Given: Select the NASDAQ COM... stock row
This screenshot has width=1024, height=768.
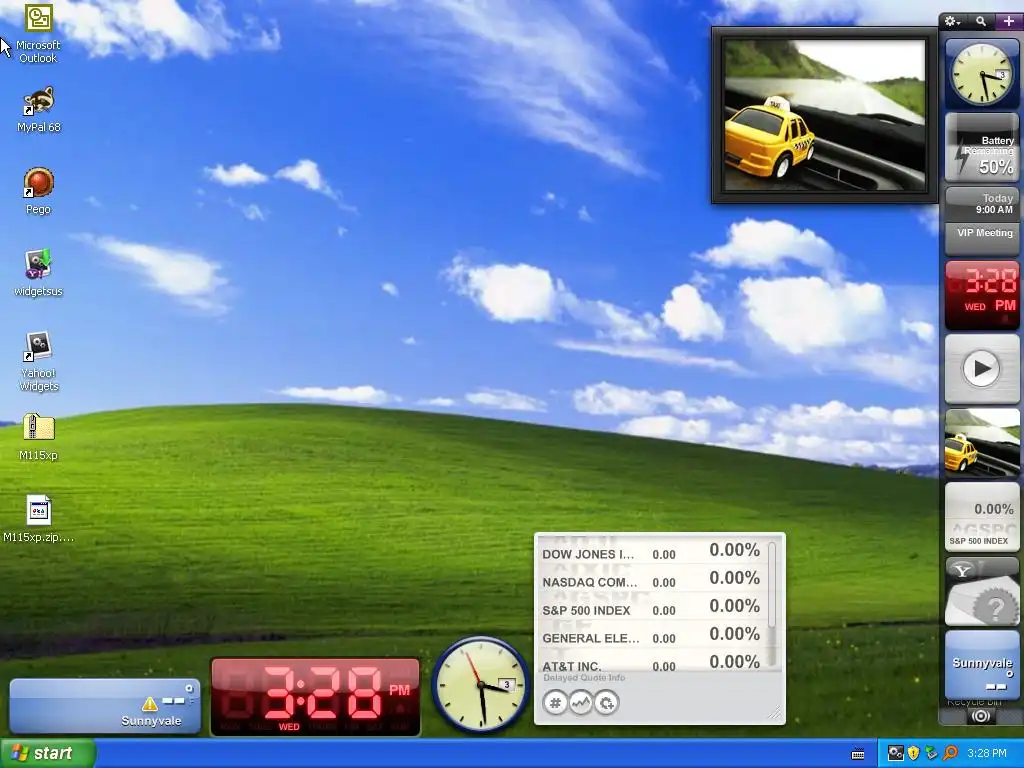Looking at the screenshot, I should [651, 581].
